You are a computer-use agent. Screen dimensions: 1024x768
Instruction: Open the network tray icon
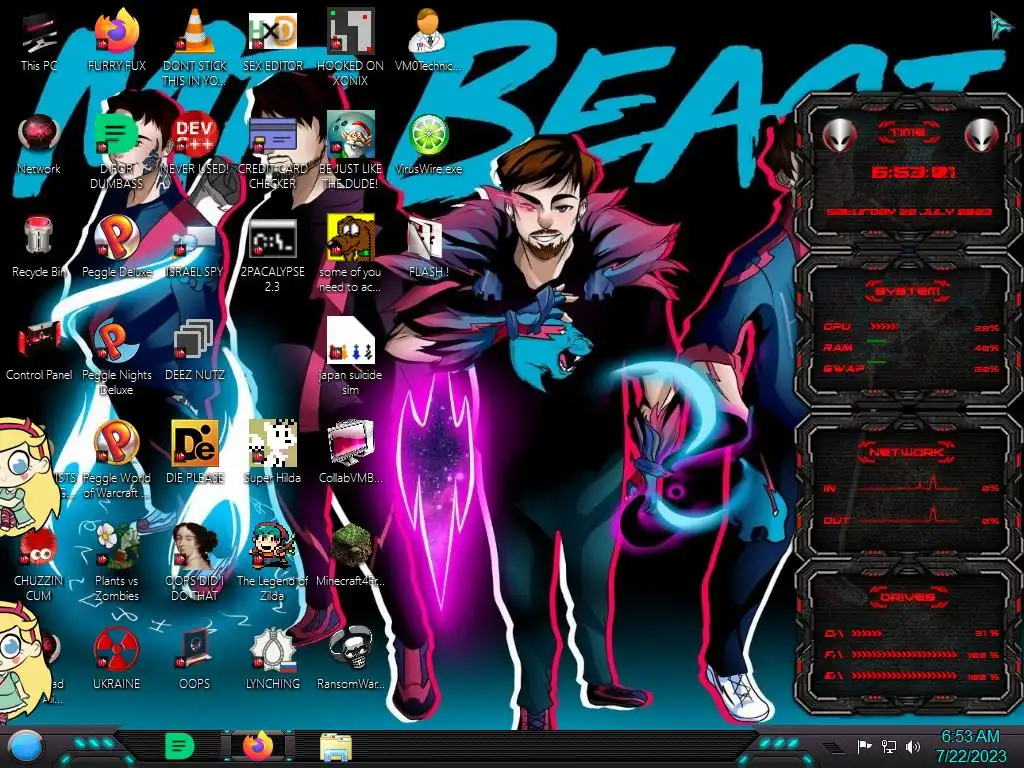pyautogui.click(x=889, y=746)
